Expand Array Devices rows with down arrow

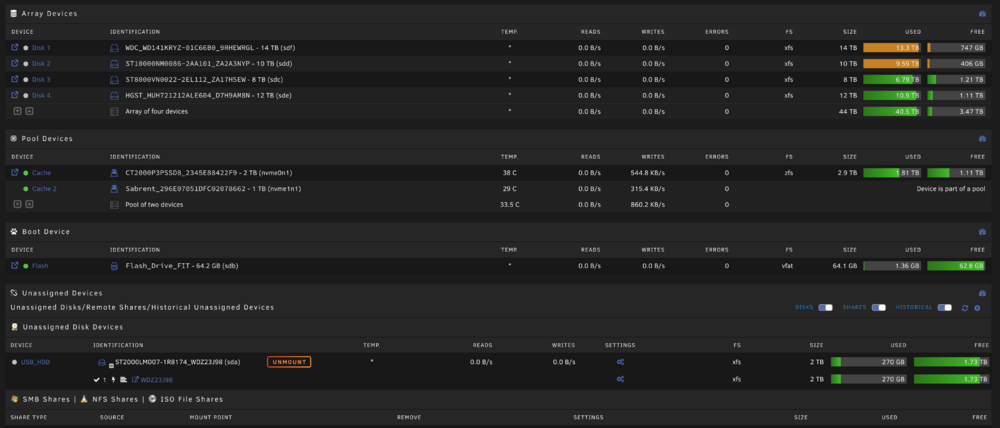[x=17, y=111]
